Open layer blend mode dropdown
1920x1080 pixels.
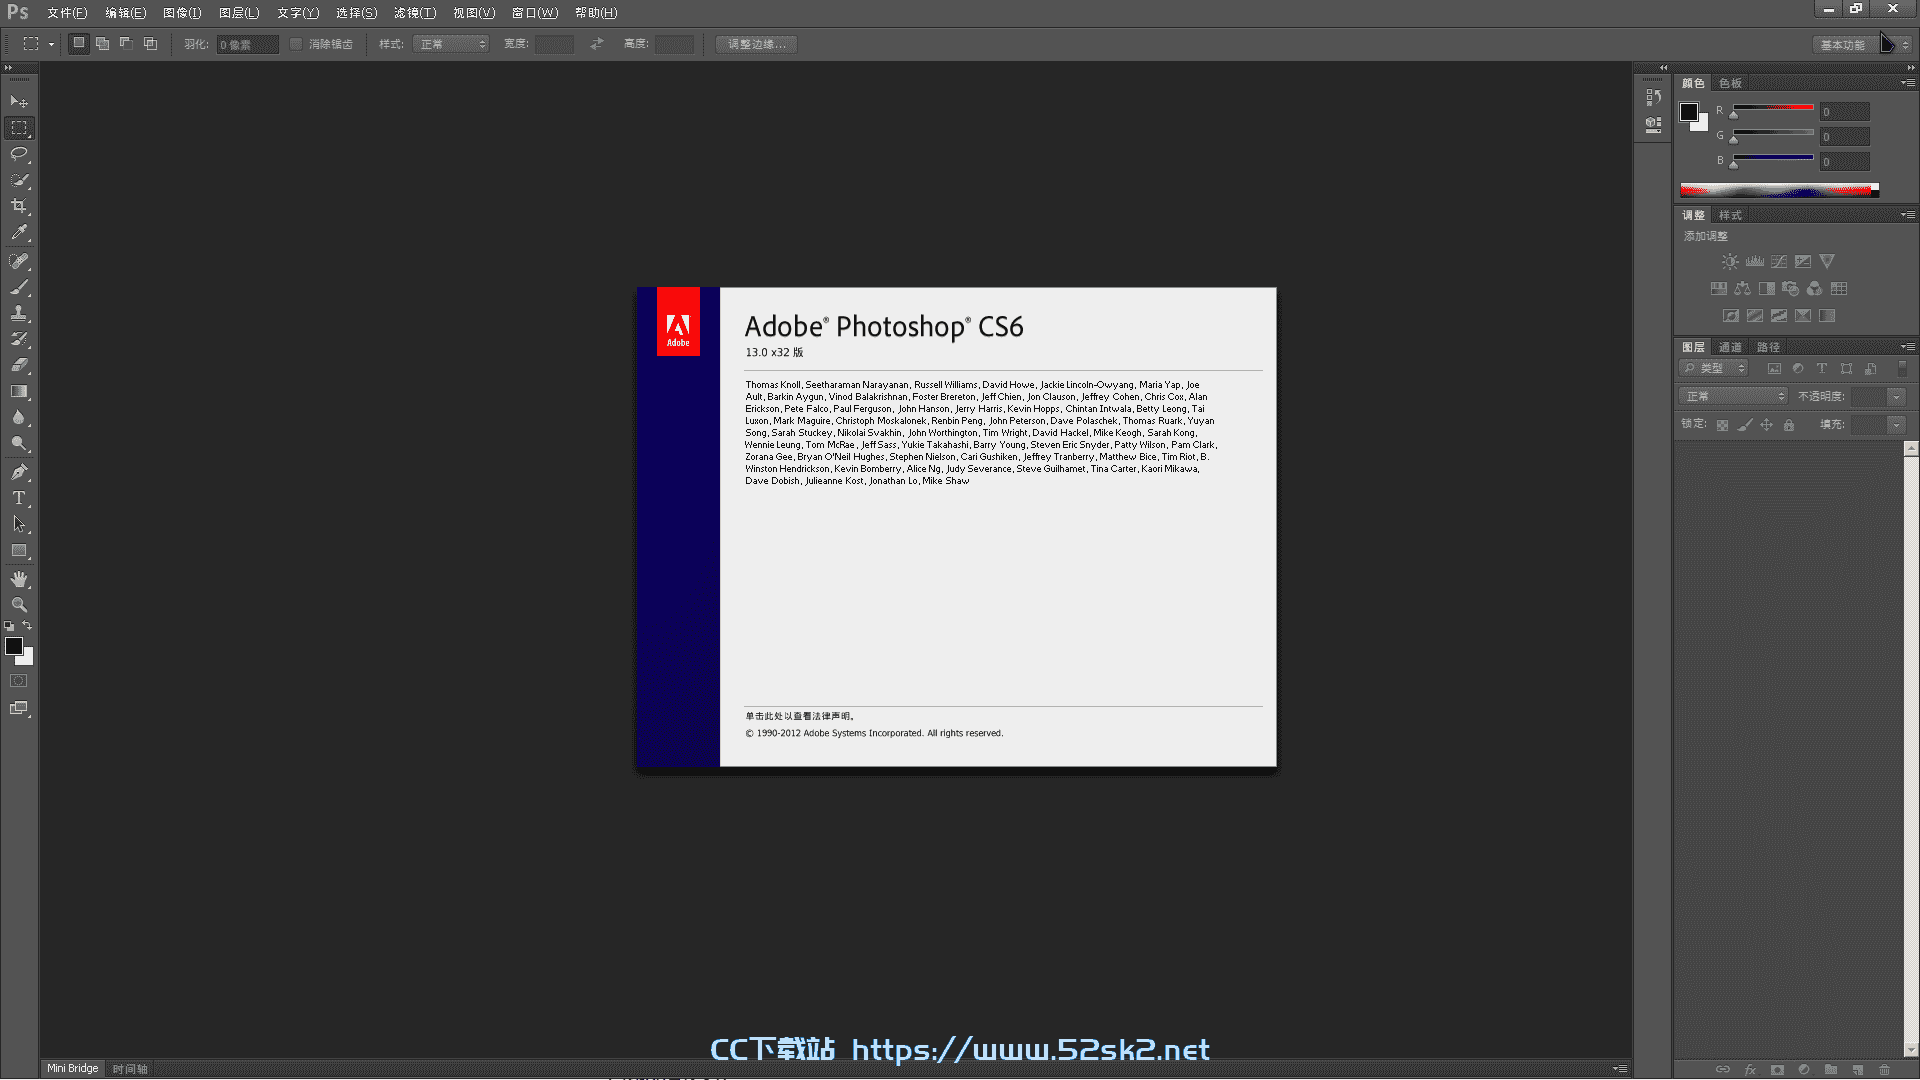click(1734, 397)
